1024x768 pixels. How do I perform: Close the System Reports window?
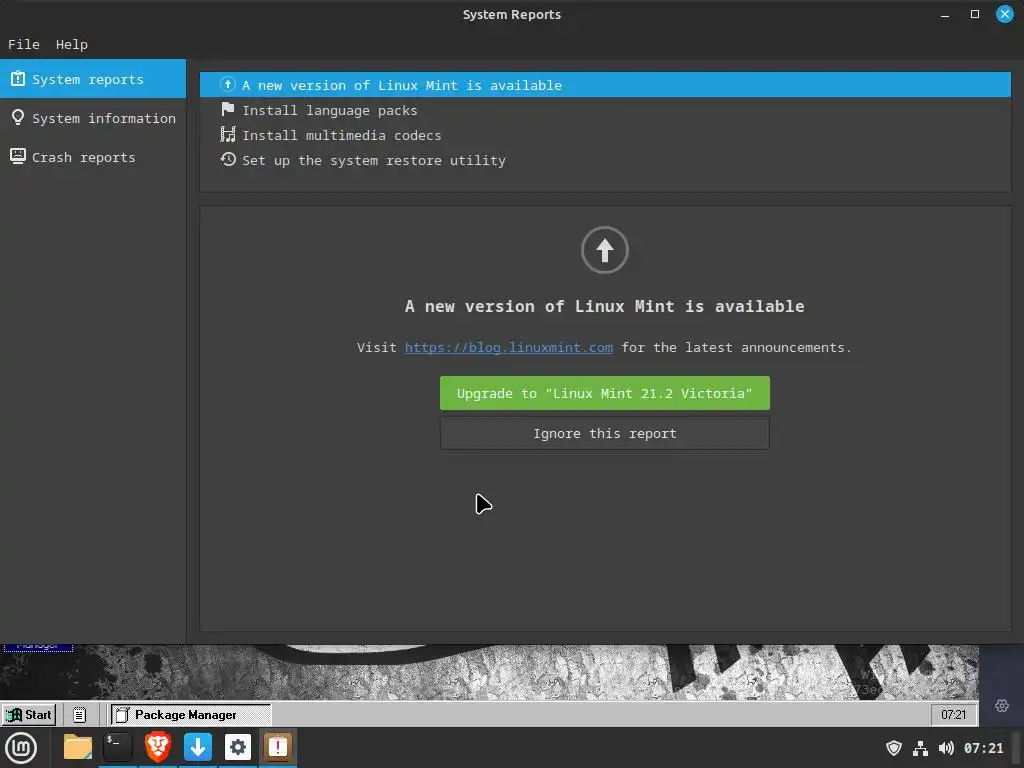click(1004, 14)
